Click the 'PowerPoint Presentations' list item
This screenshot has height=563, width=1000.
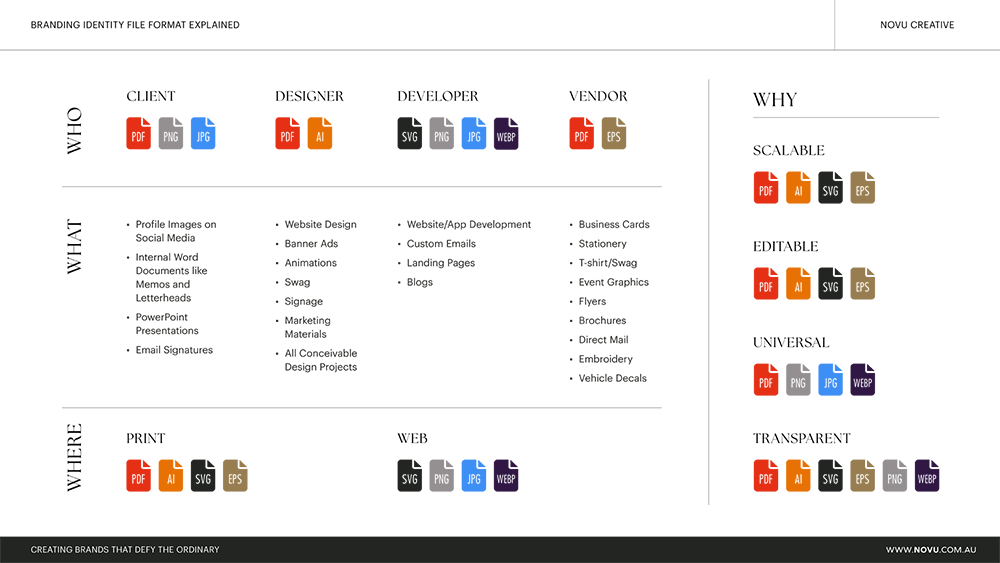[167, 324]
